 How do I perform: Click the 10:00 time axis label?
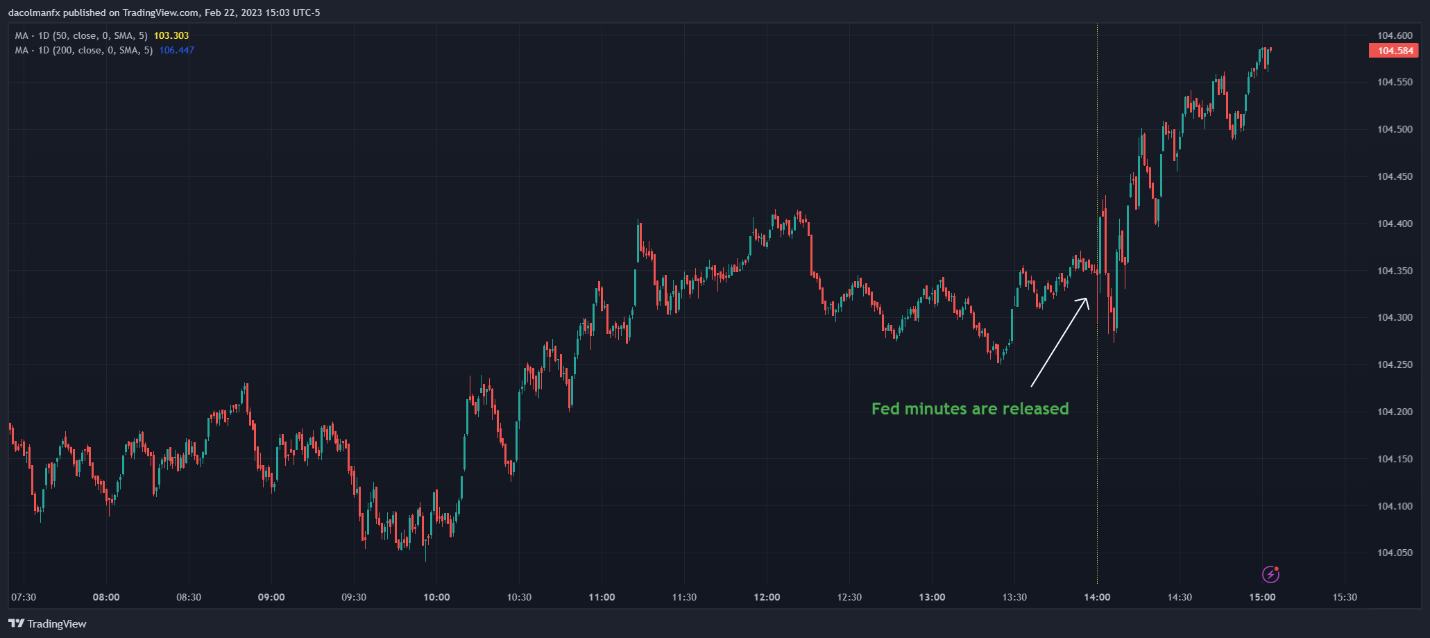point(437,597)
